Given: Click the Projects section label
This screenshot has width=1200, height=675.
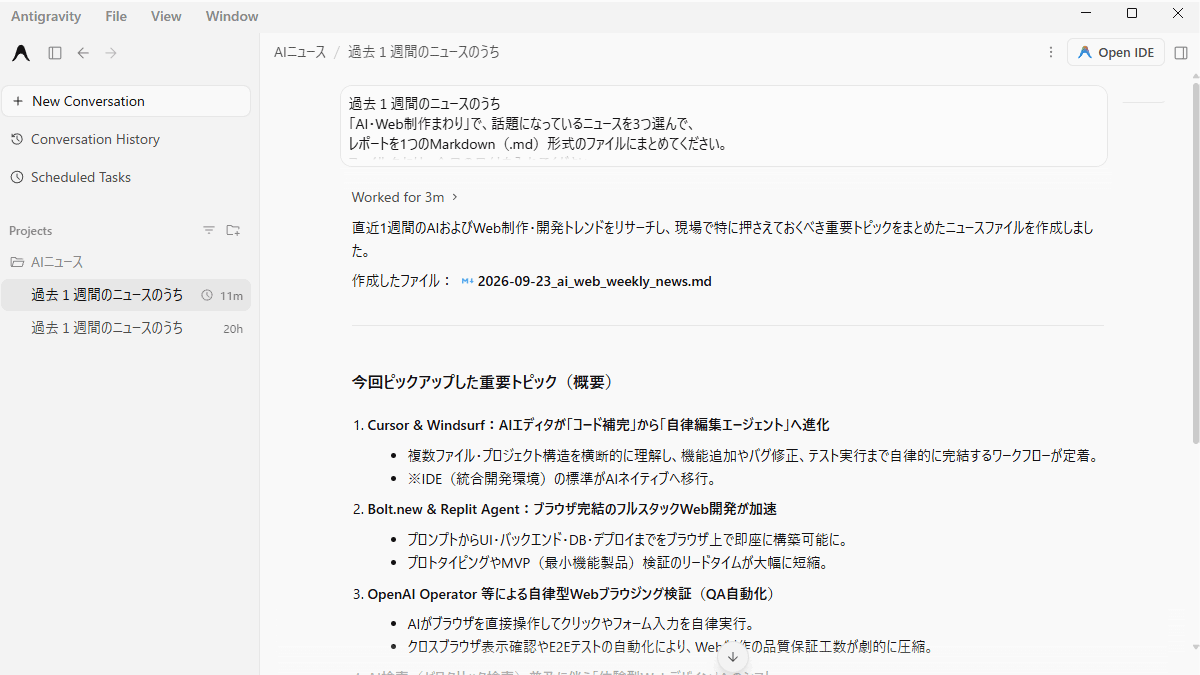Looking at the screenshot, I should pyautogui.click(x=30, y=231).
